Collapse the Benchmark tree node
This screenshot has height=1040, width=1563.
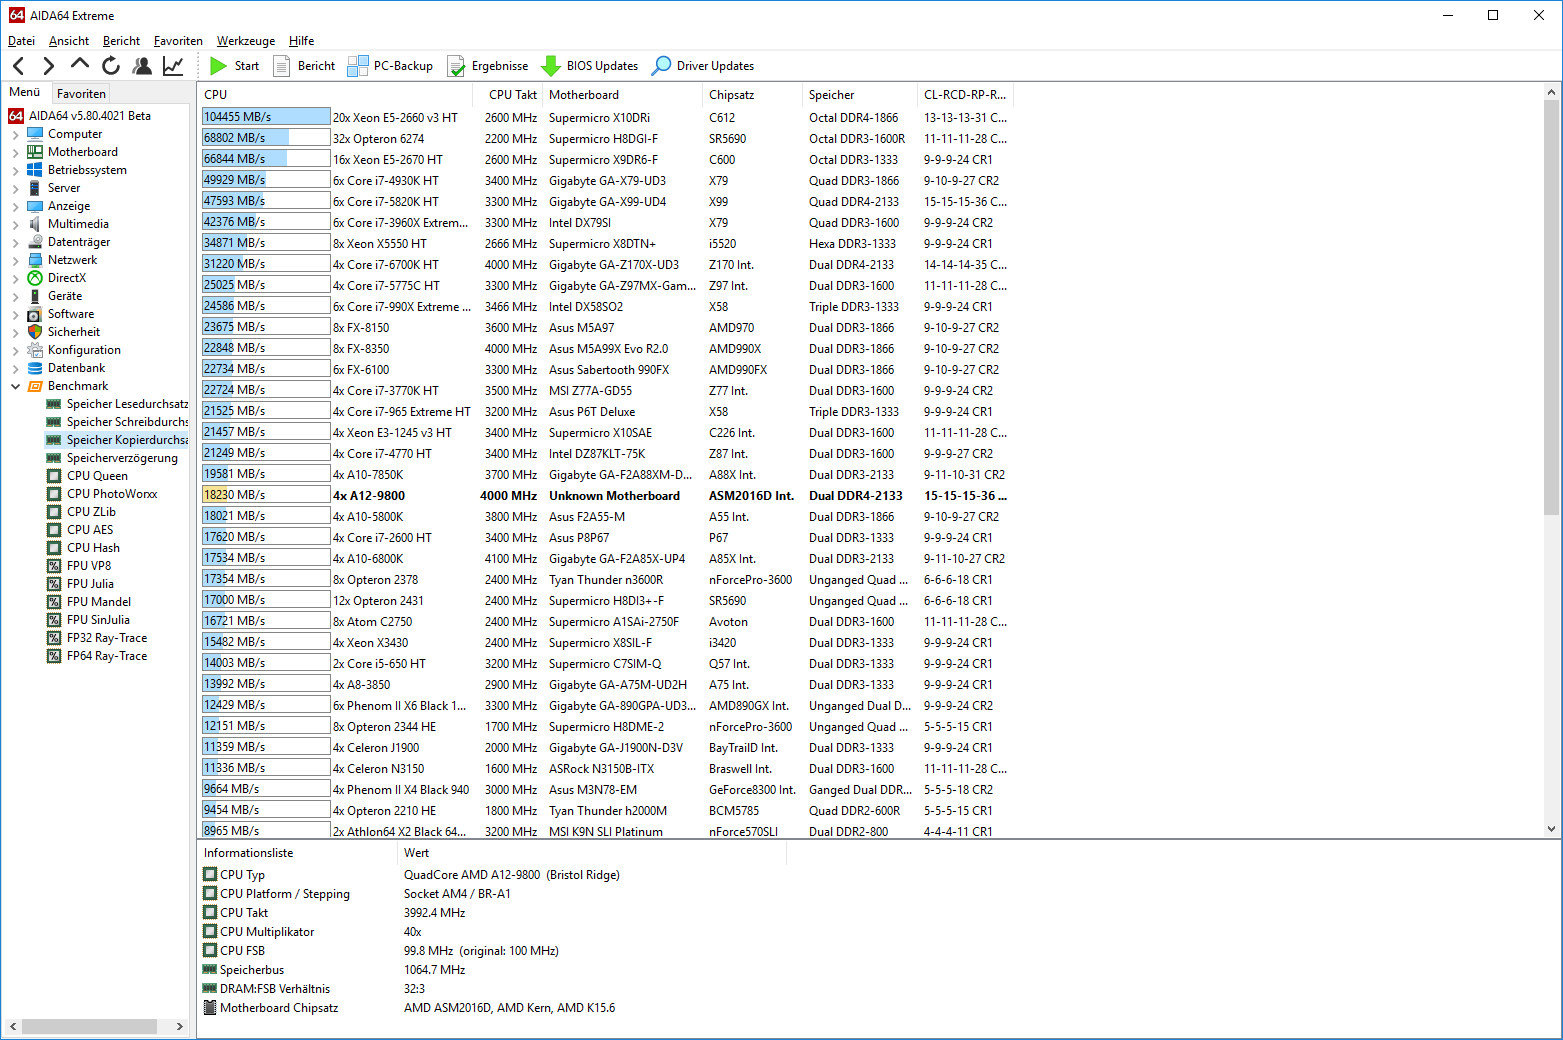point(15,386)
